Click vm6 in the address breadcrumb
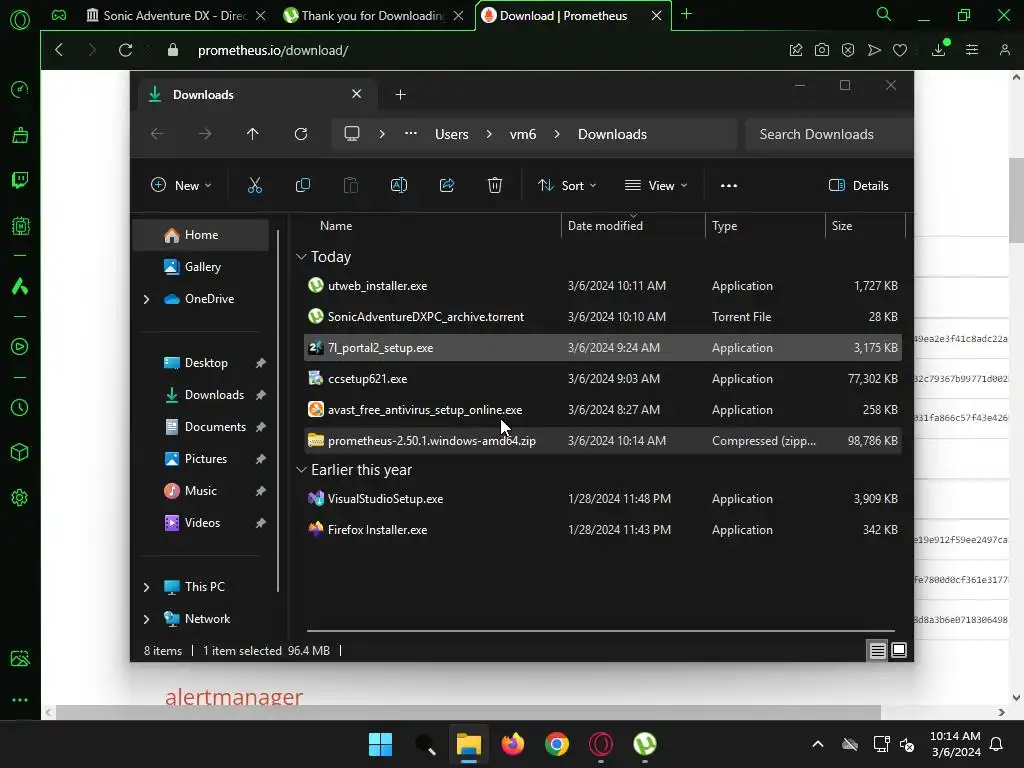The width and height of the screenshot is (1024, 768). tap(522, 134)
